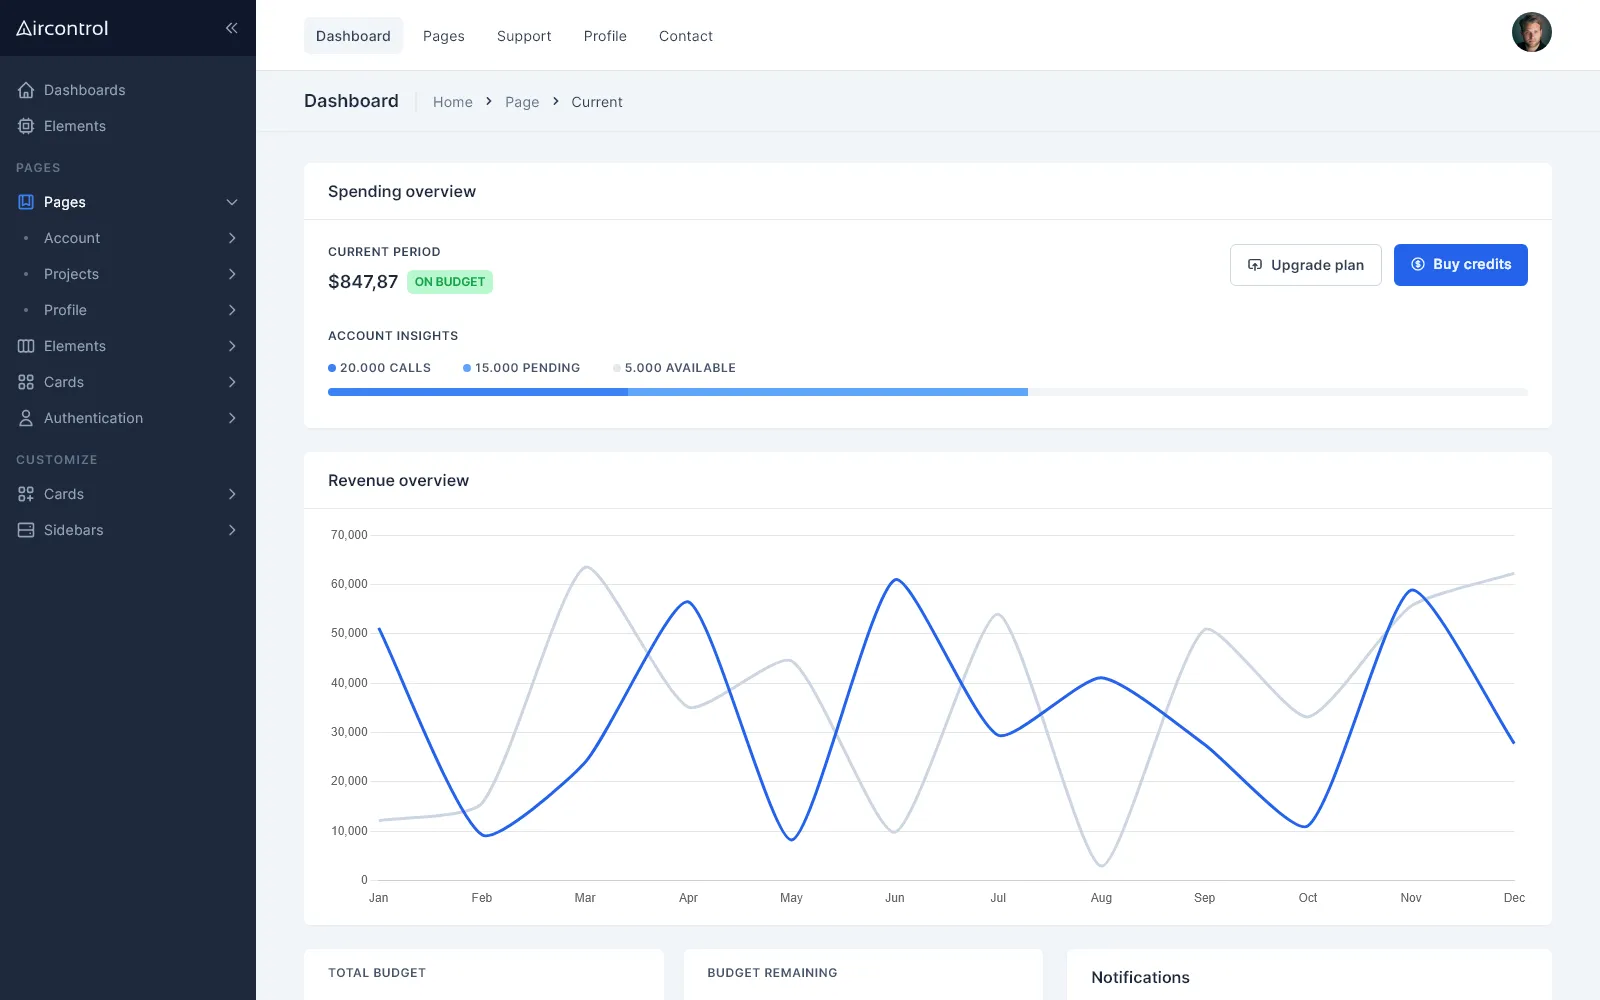Image resolution: width=1600 pixels, height=1000 pixels.
Task: Click the Current breadcrumb item
Action: [x=597, y=102]
